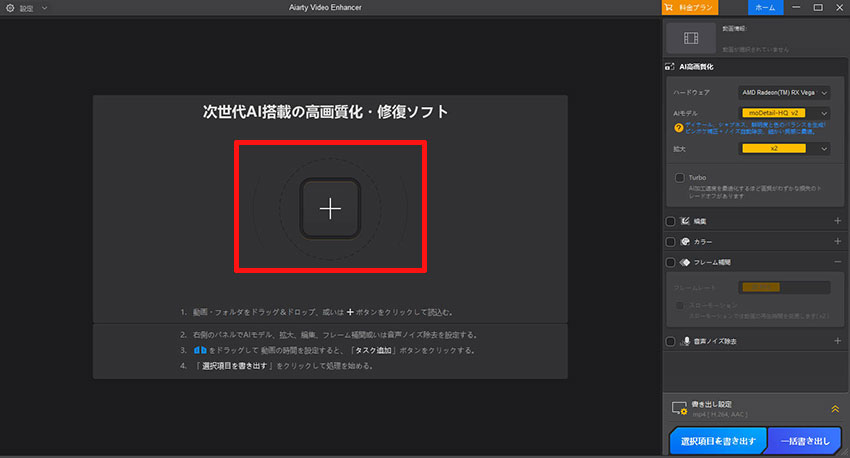Viewport: 850px width, 458px height.
Task: Go to ホーム home tab
Action: coord(765,8)
